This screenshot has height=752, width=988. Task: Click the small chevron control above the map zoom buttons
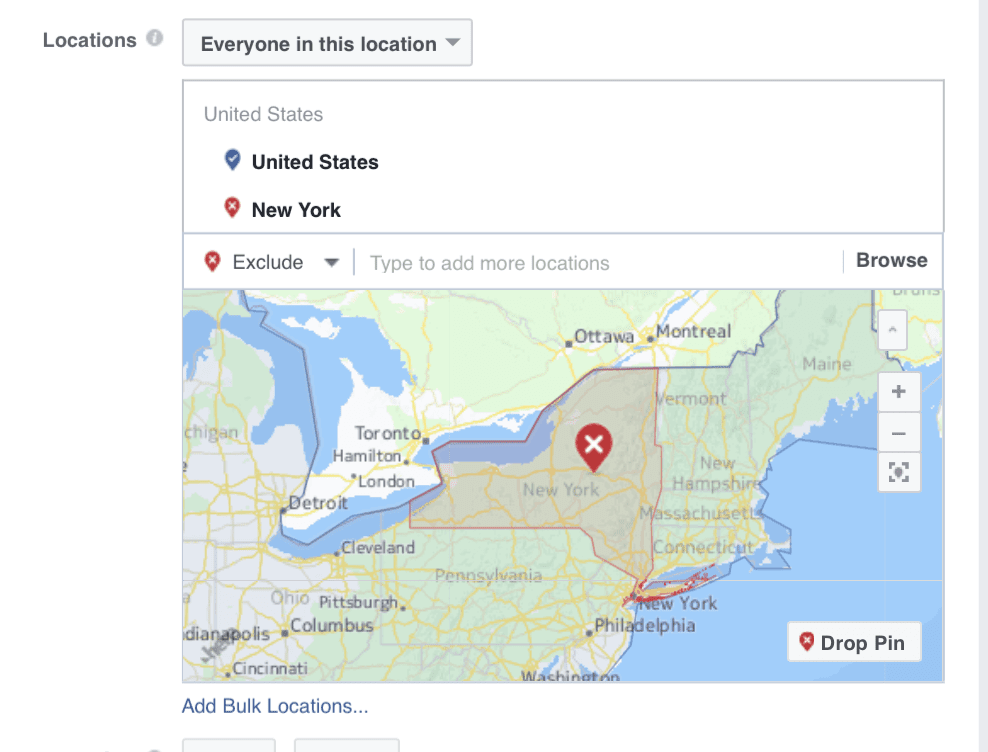coord(891,330)
